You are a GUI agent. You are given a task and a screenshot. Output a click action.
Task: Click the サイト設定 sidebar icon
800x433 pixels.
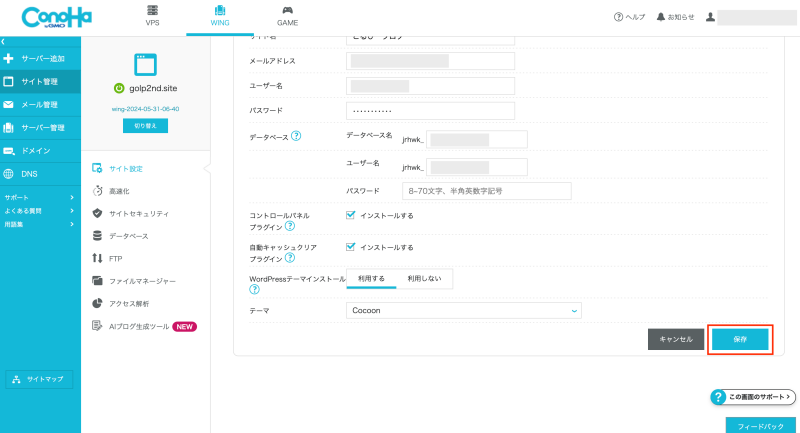pyautogui.click(x=97, y=168)
